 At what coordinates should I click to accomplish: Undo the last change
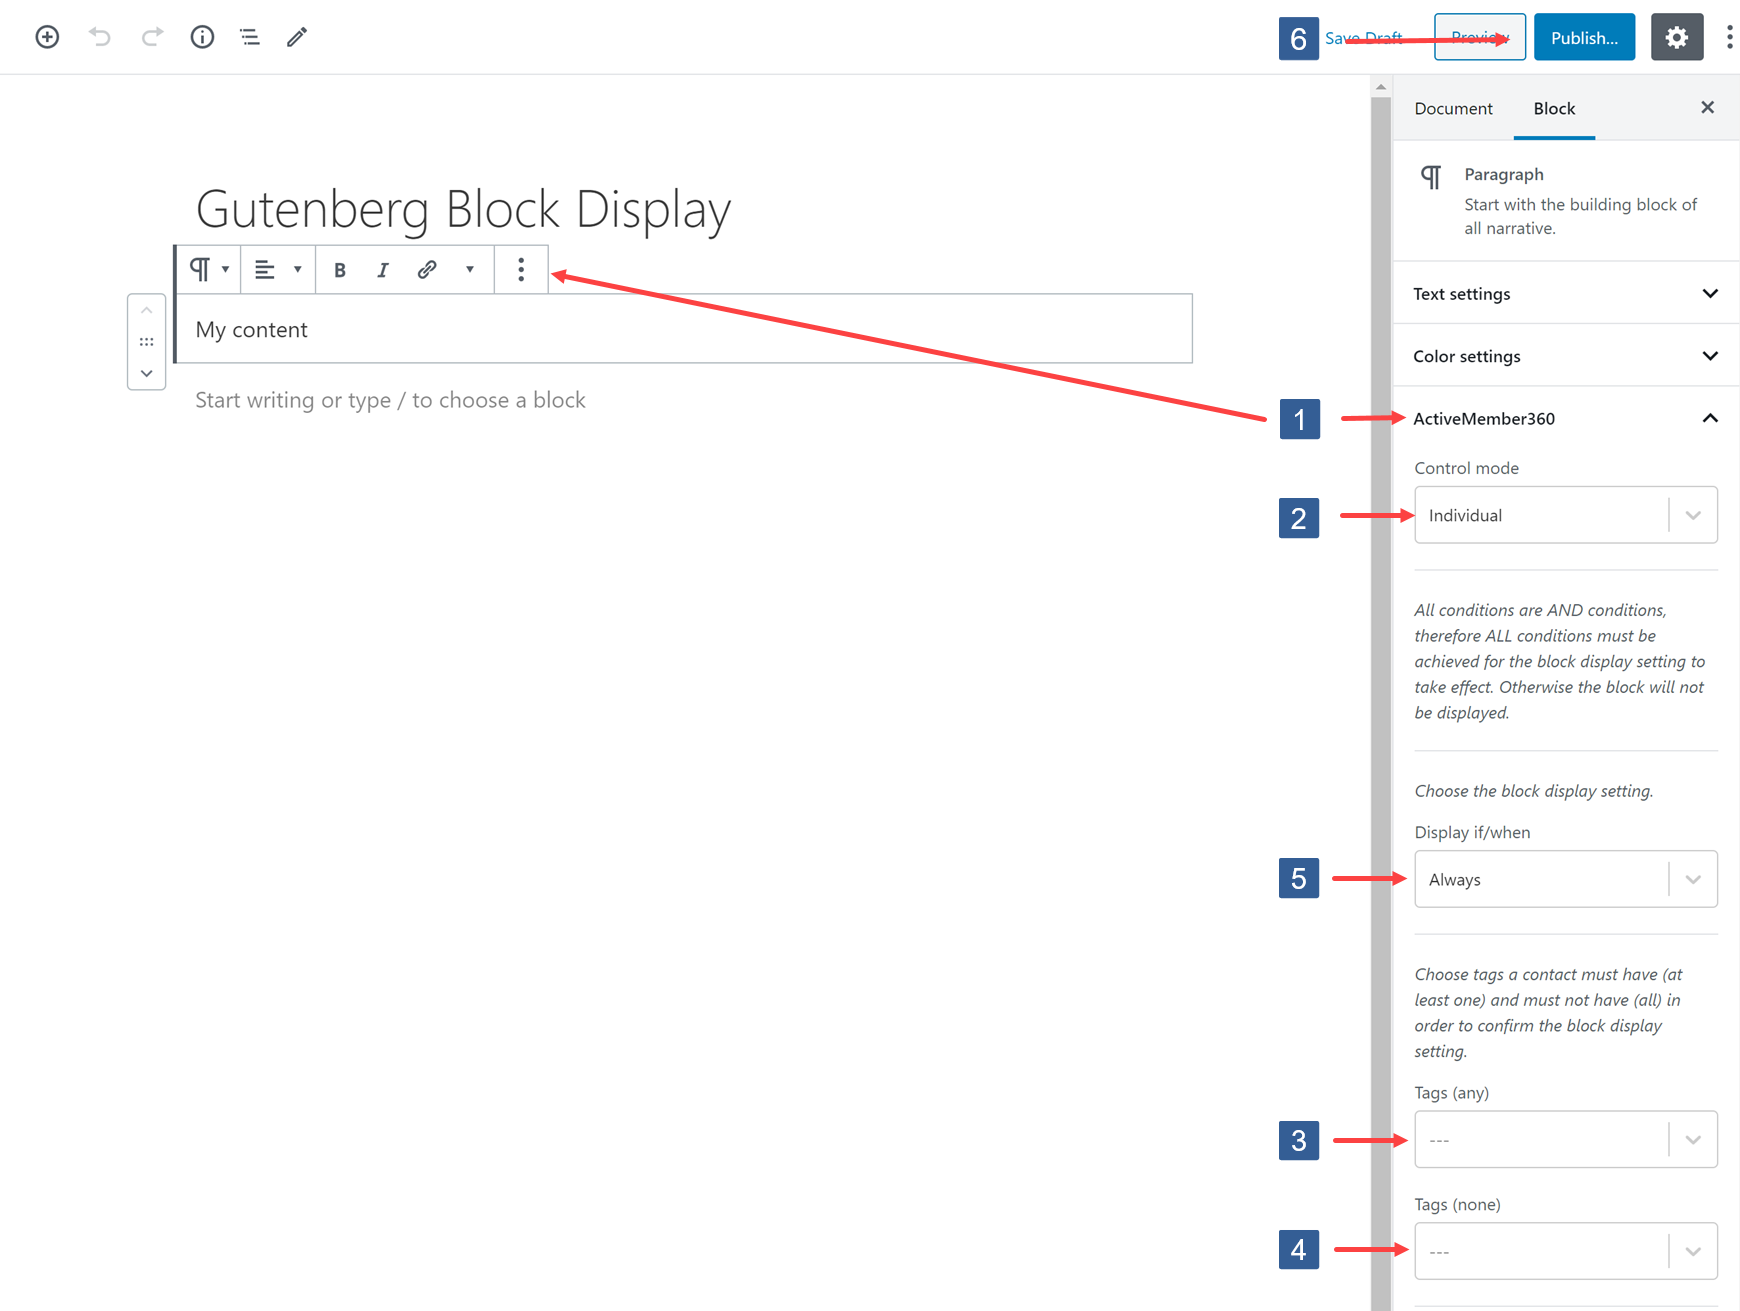tap(99, 37)
